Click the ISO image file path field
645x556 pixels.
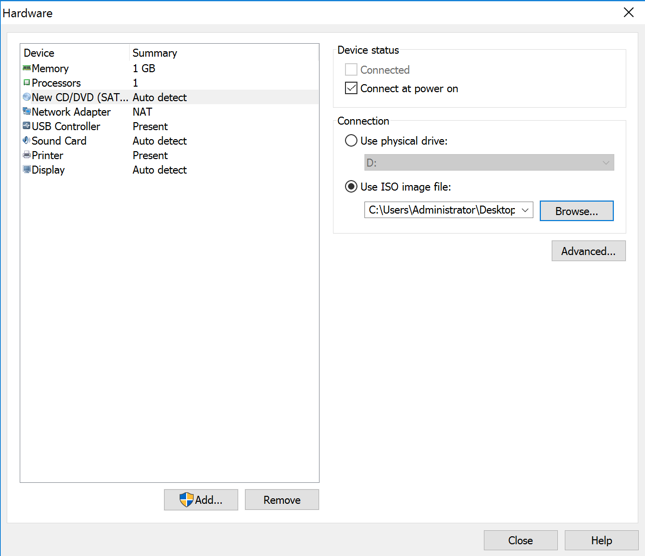[x=441, y=211]
